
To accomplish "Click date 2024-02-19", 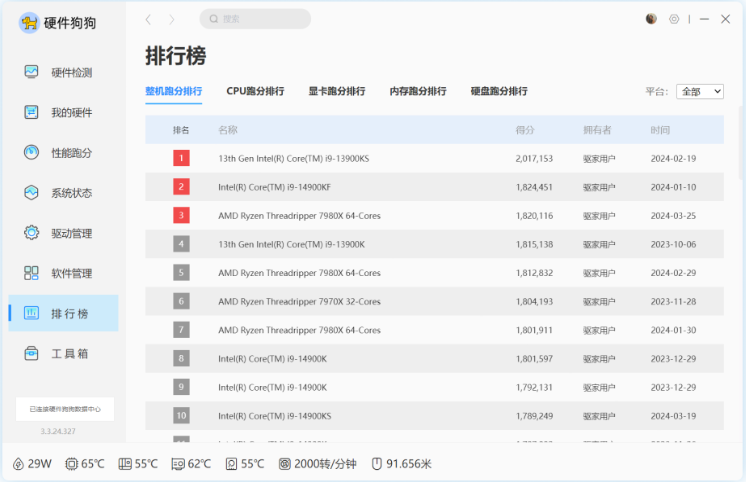I will [x=673, y=158].
